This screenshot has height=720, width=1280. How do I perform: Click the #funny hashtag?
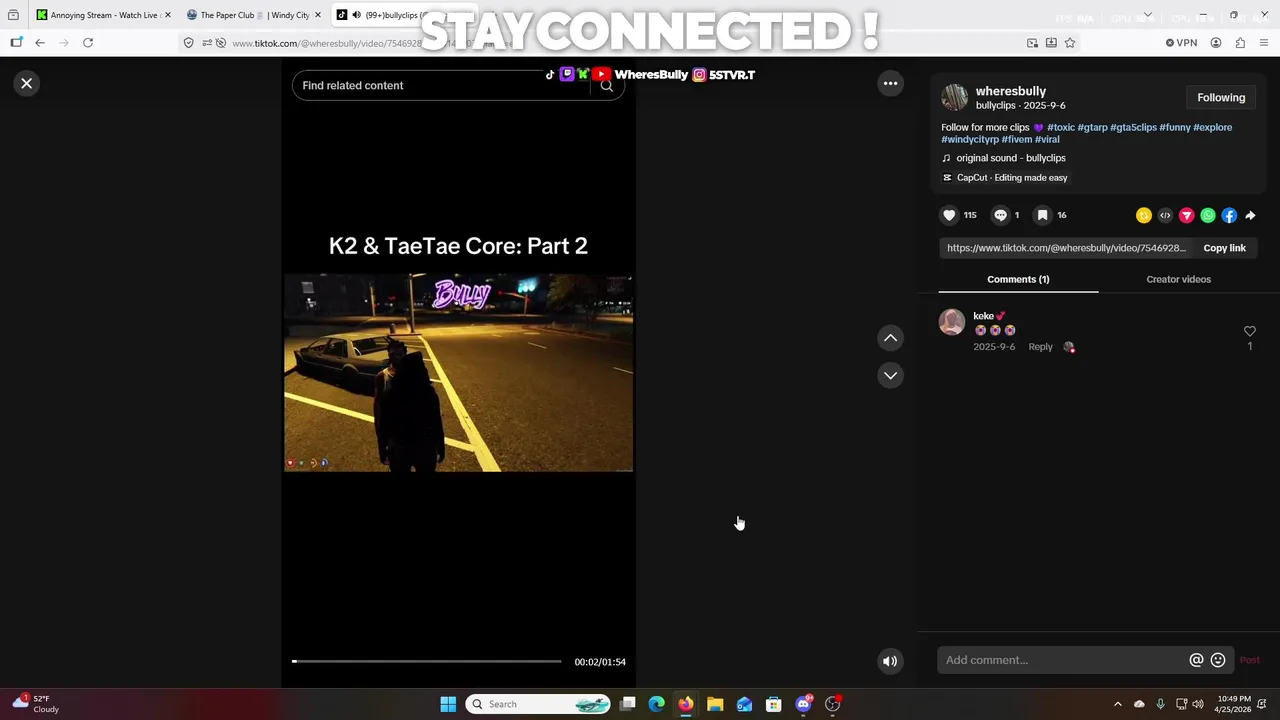pyautogui.click(x=1175, y=127)
